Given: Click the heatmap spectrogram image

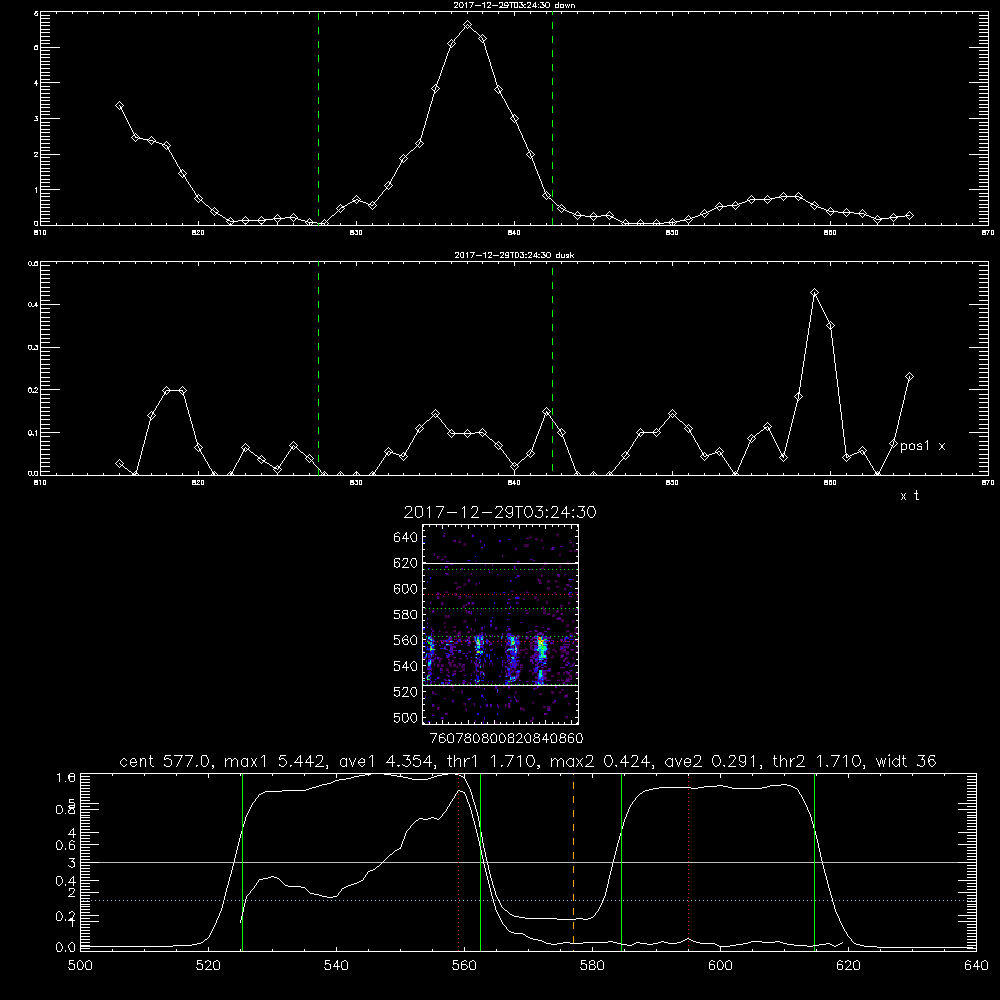Looking at the screenshot, I should [501, 624].
